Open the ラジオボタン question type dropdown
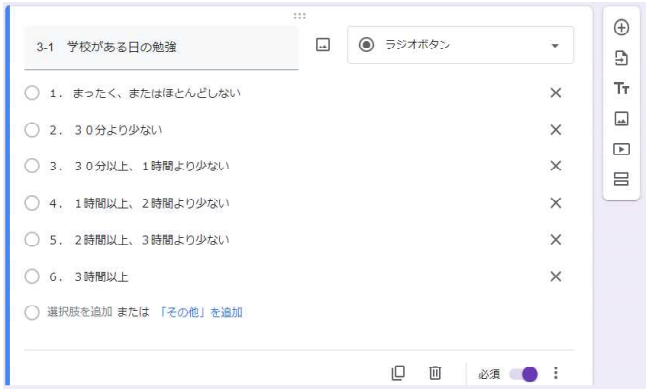Viewport: 646px width, 389px height. click(x=461, y=45)
